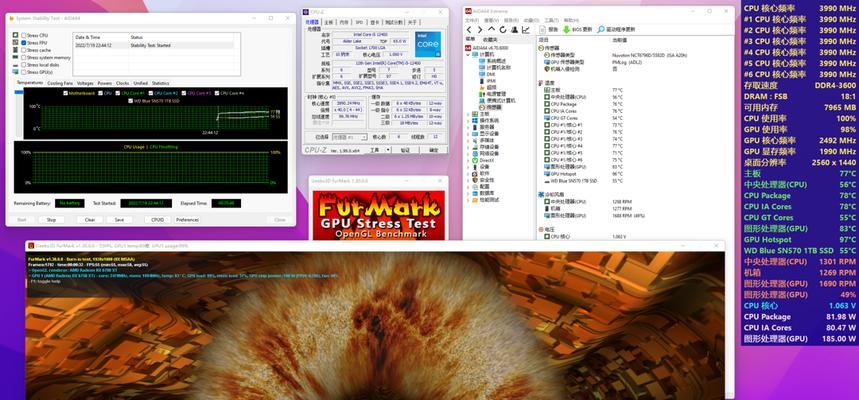Image resolution: width=859 pixels, height=400 pixels.
Task: Toggle the WD Blue SN570 SSD graph checkbox
Action: (130, 101)
